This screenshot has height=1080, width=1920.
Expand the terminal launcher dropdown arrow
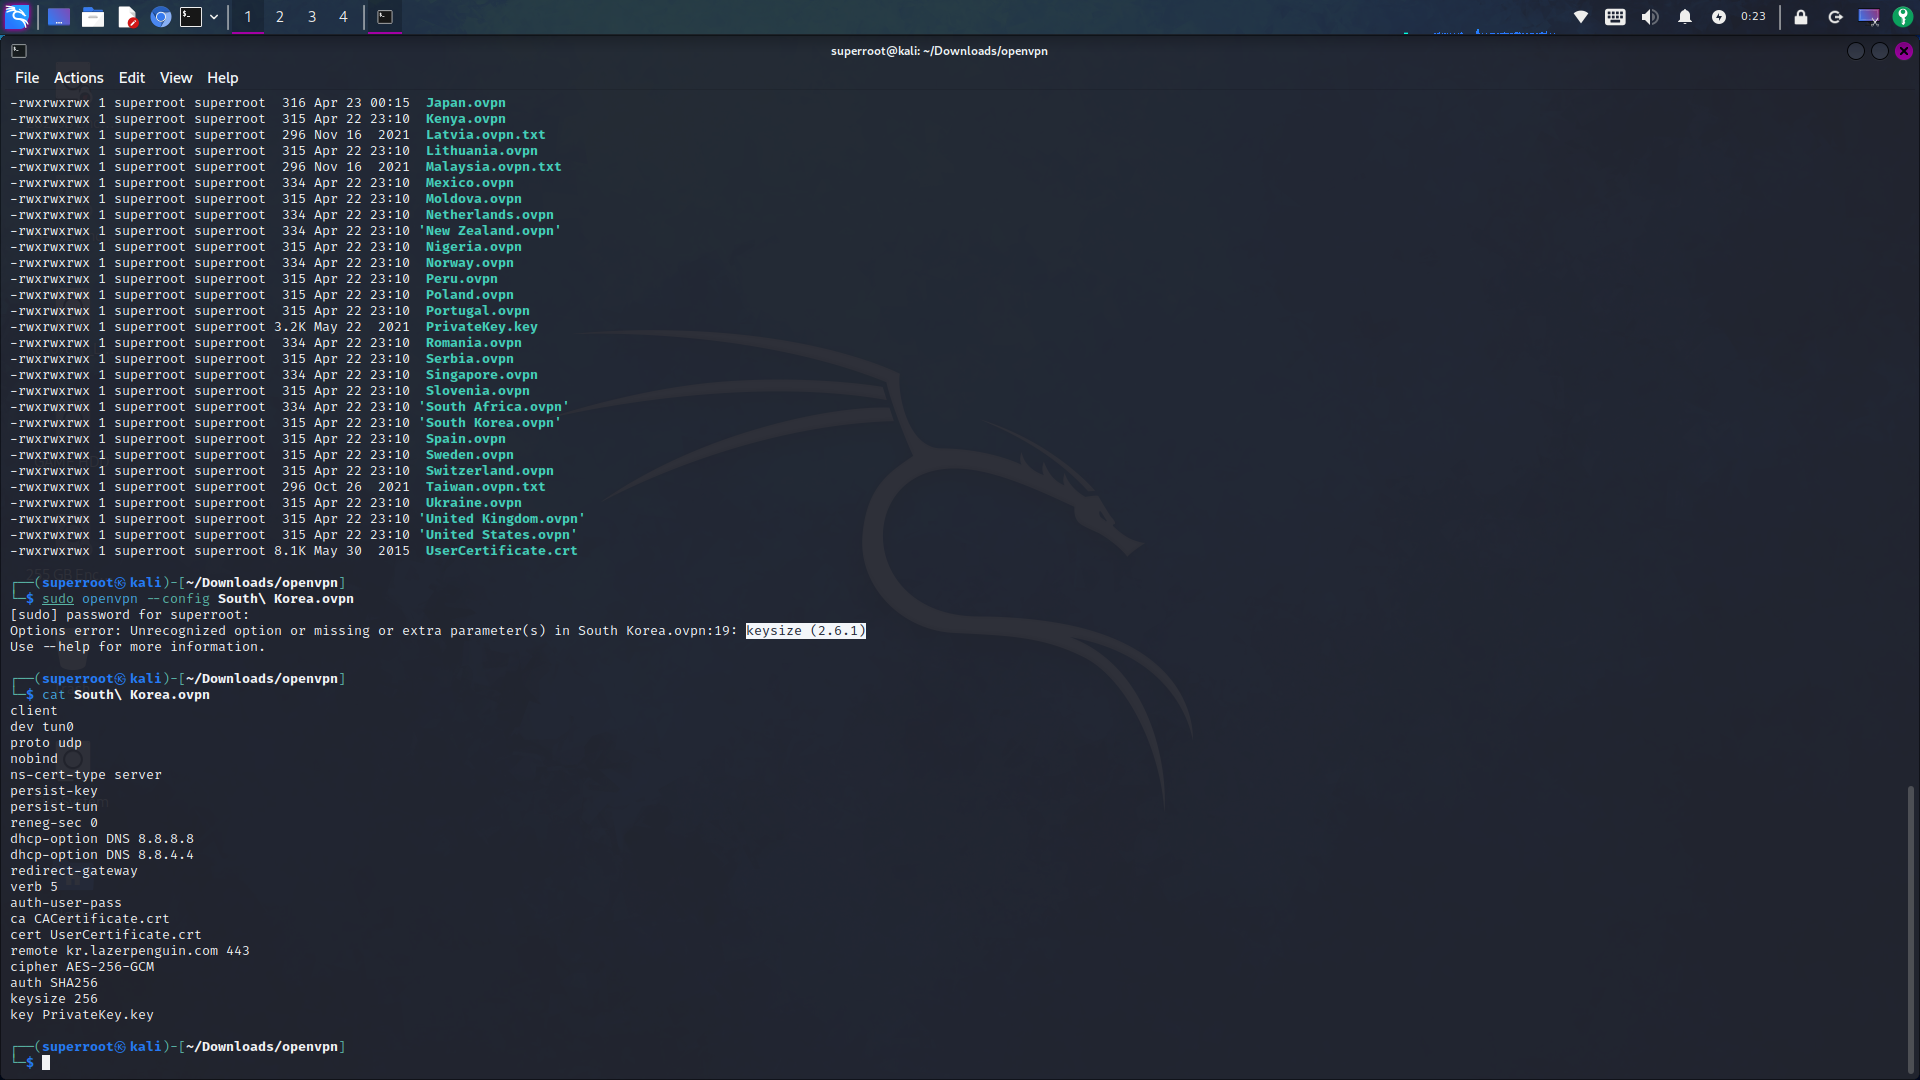tap(214, 17)
